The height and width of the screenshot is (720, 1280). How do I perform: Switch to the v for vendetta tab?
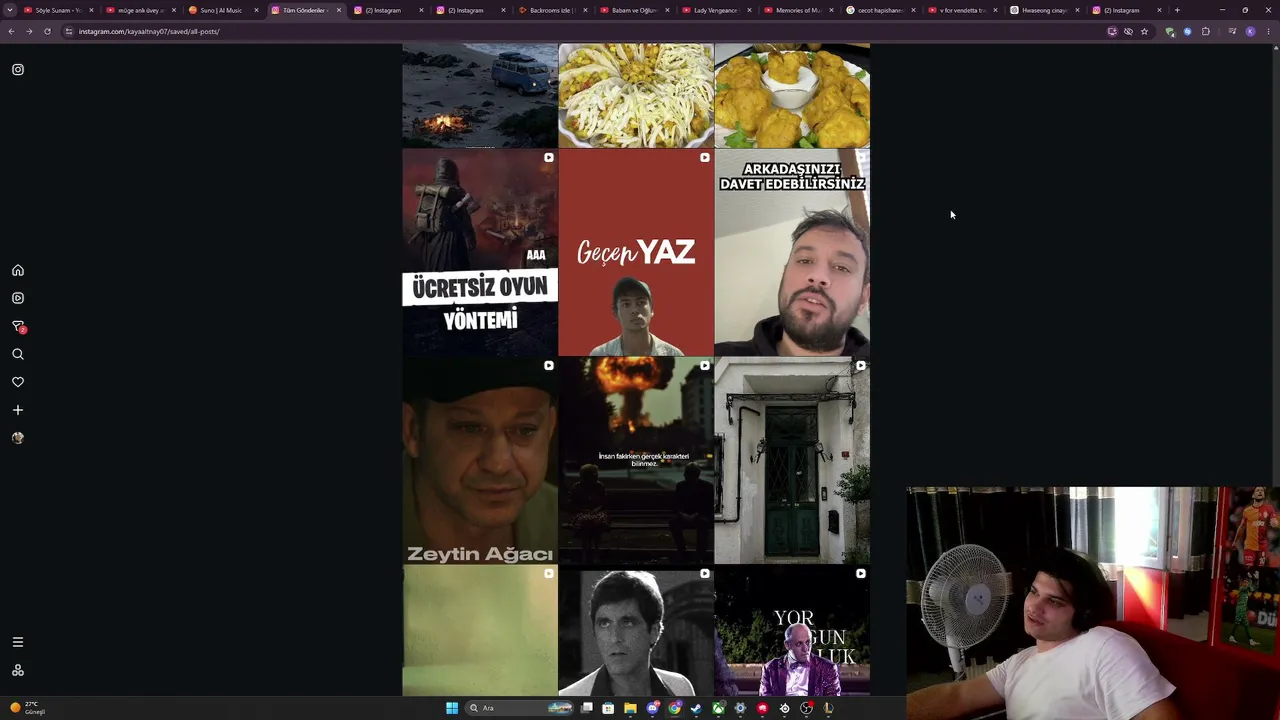(x=963, y=10)
